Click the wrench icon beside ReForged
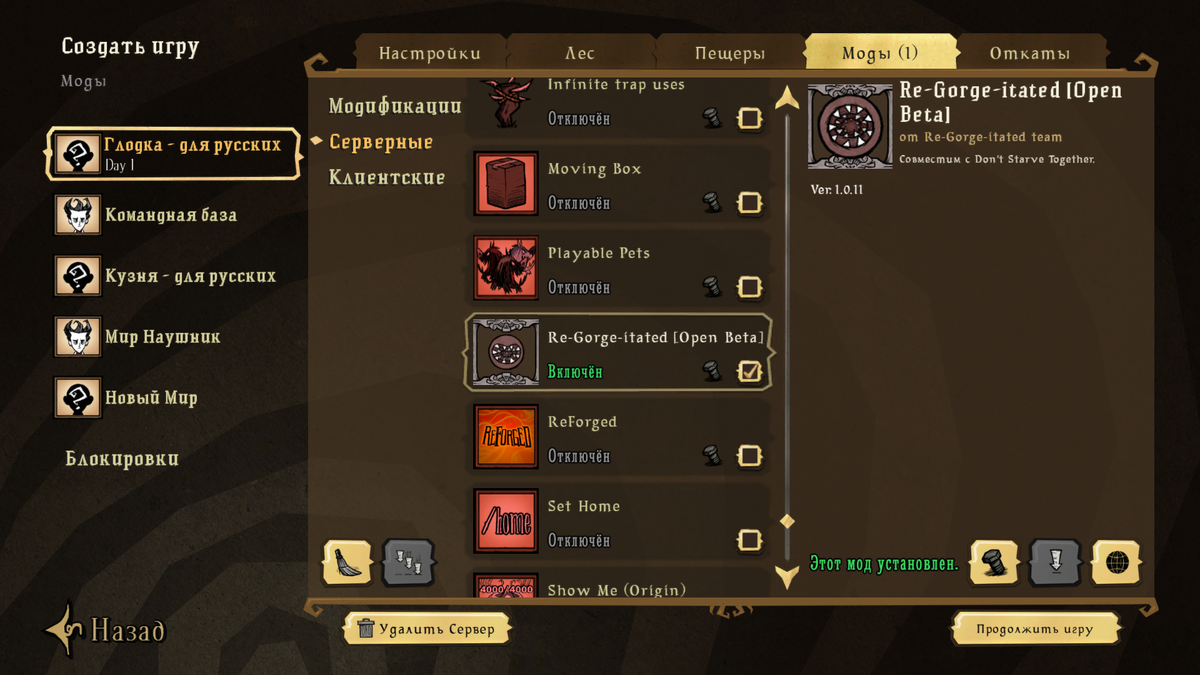Image resolution: width=1200 pixels, height=675 pixels. 712,456
